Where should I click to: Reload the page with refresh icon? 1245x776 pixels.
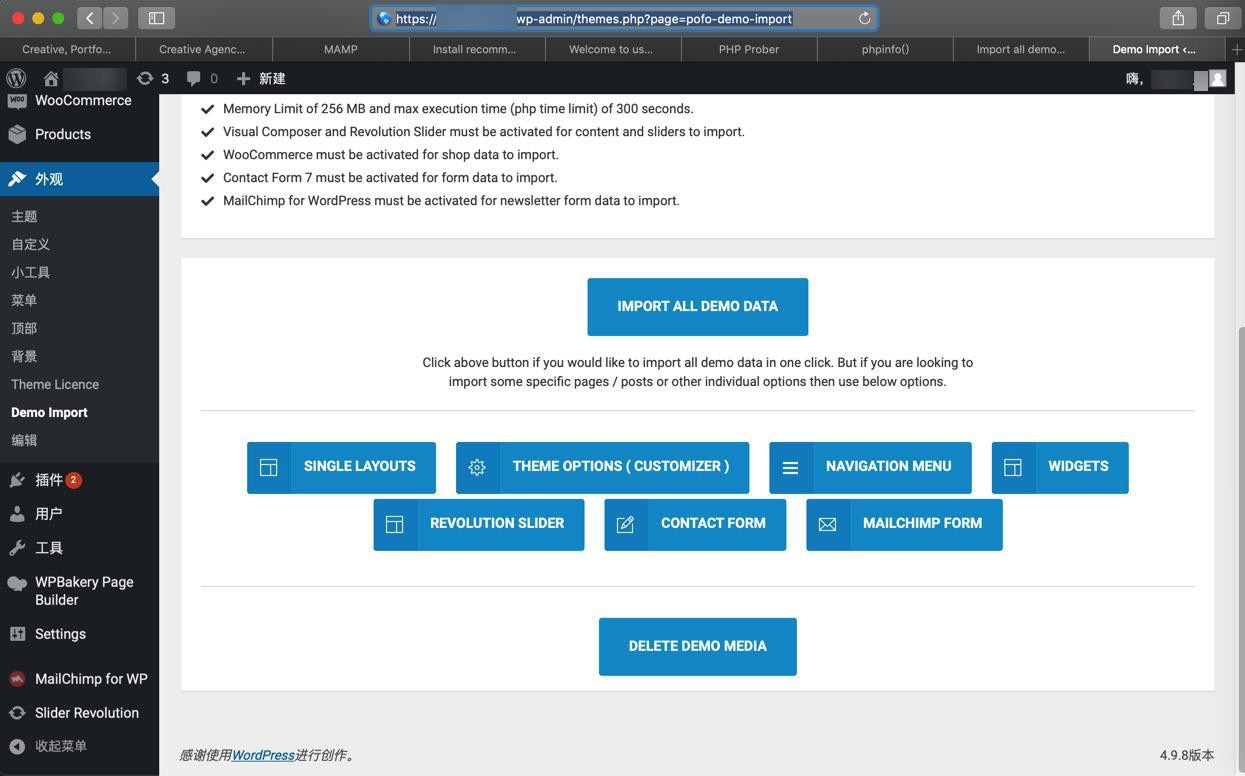[x=864, y=18]
